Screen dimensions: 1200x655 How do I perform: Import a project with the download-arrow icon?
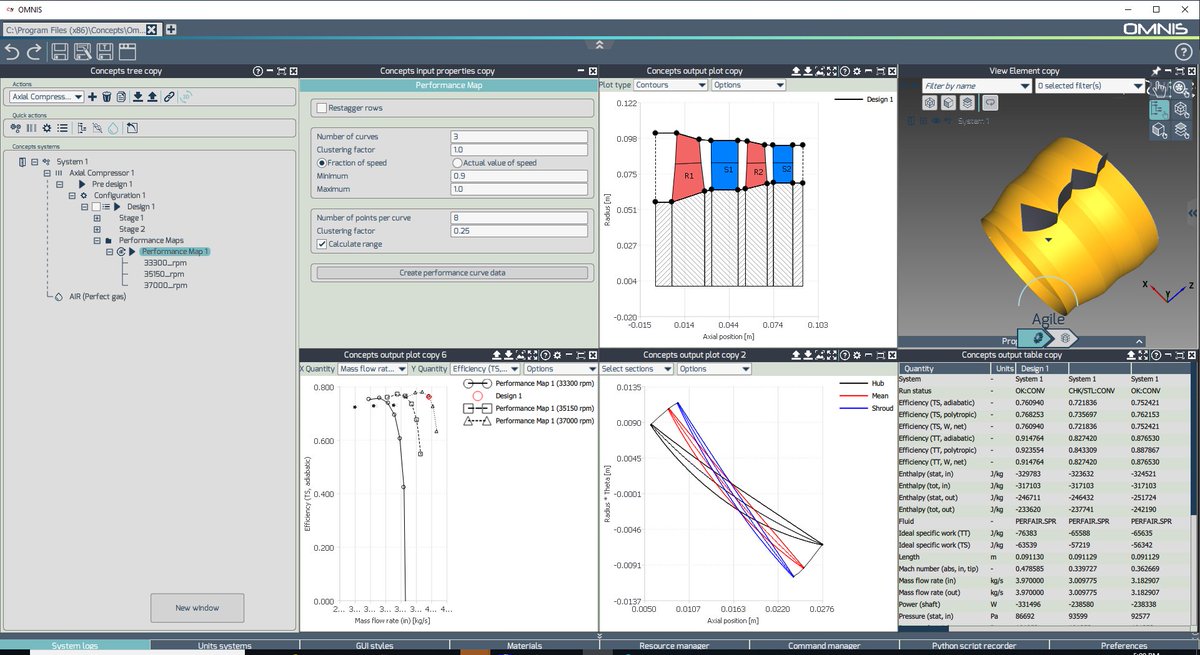click(138, 96)
